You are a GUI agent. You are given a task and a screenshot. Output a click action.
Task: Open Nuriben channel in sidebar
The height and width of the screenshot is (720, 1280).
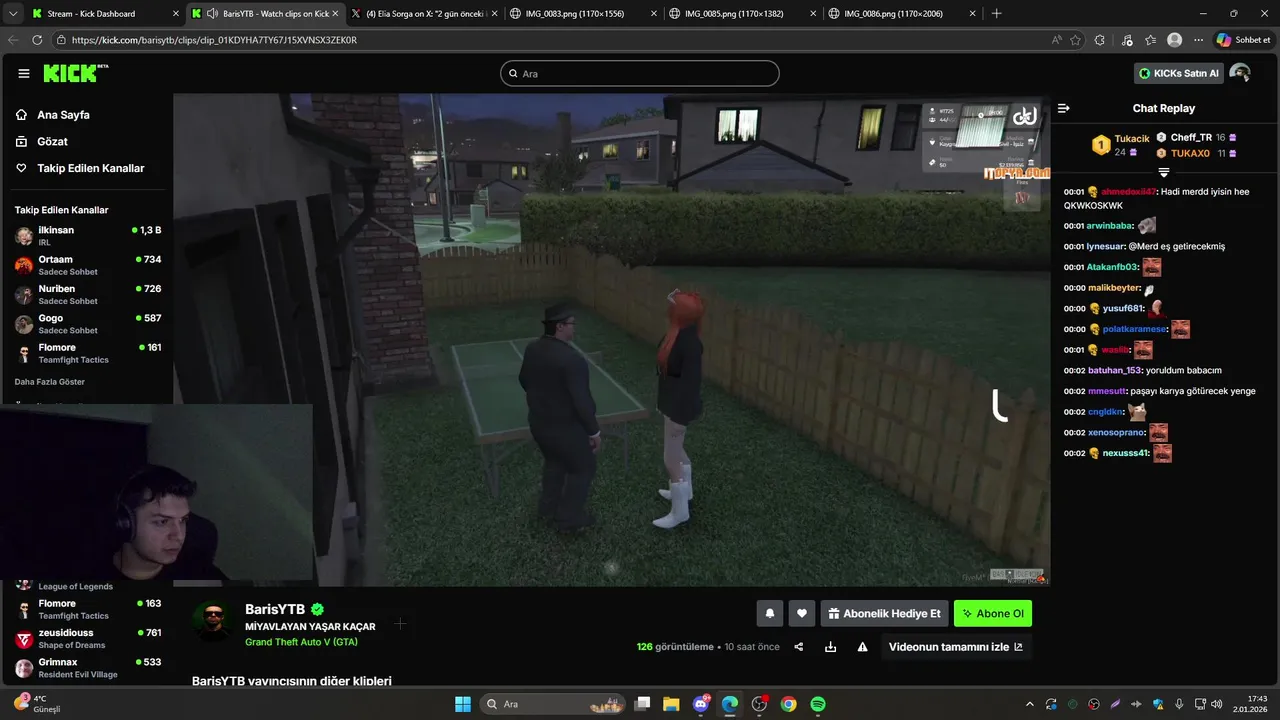[88, 294]
